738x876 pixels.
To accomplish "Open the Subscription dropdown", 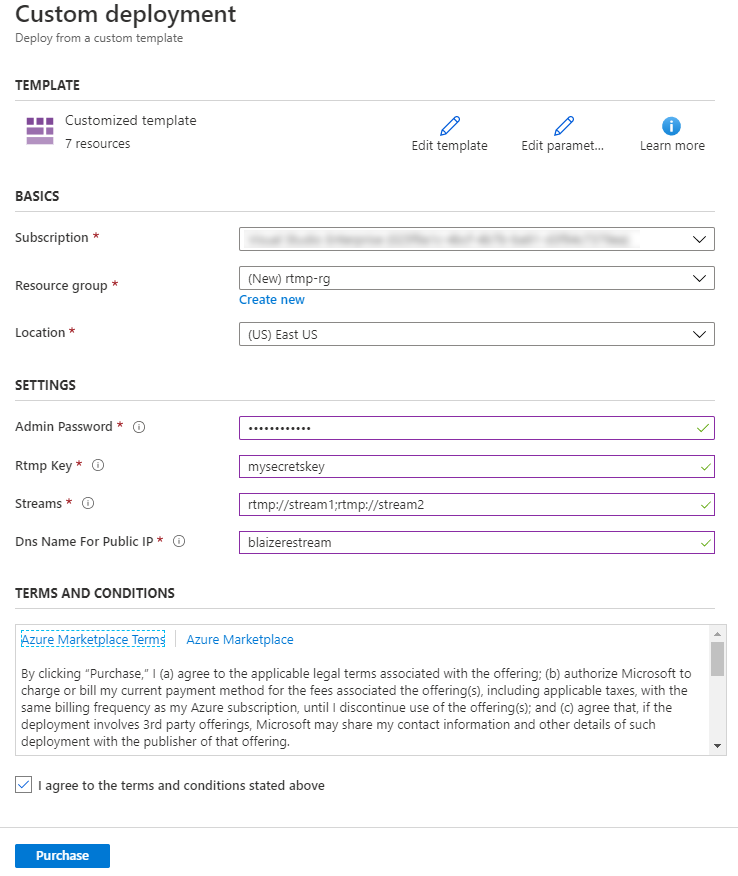I will click(477, 239).
